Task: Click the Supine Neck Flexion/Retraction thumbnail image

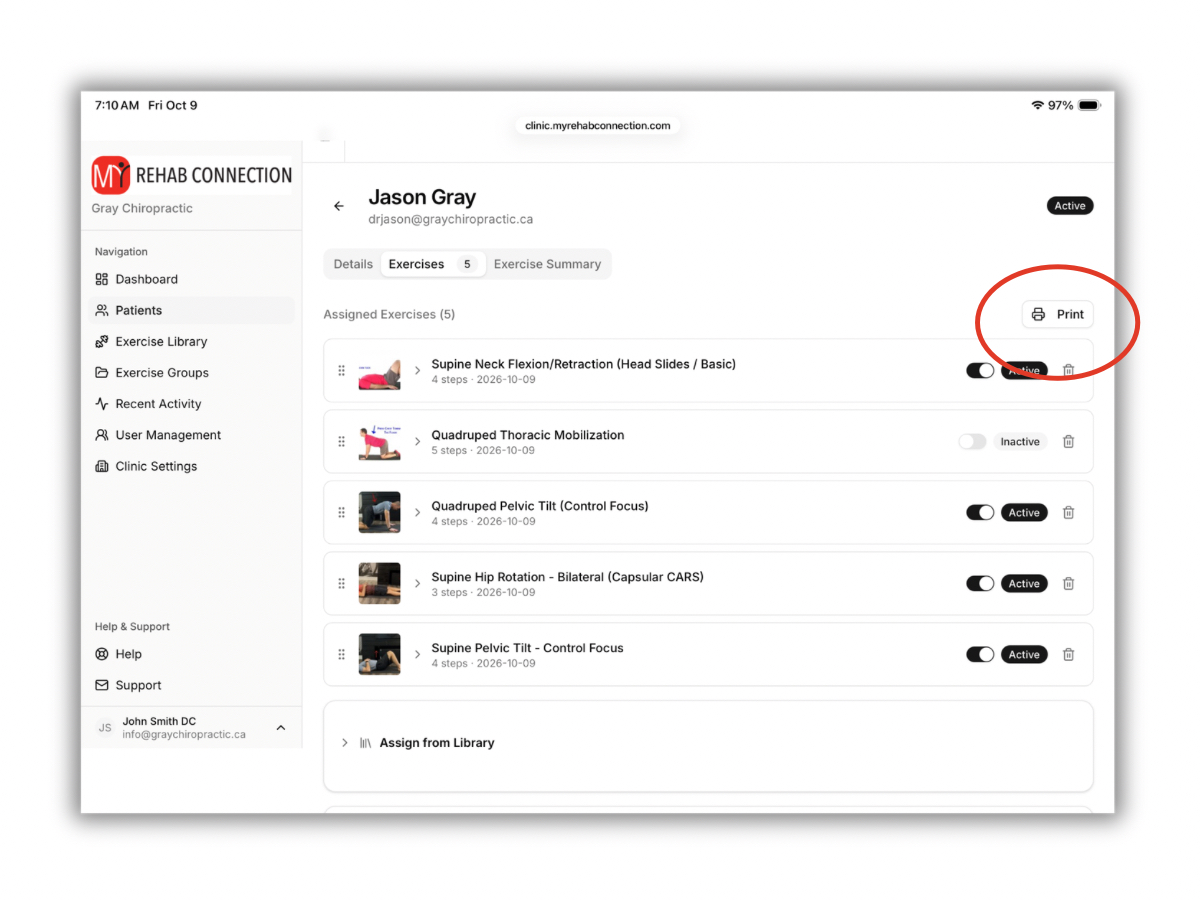Action: [x=379, y=370]
